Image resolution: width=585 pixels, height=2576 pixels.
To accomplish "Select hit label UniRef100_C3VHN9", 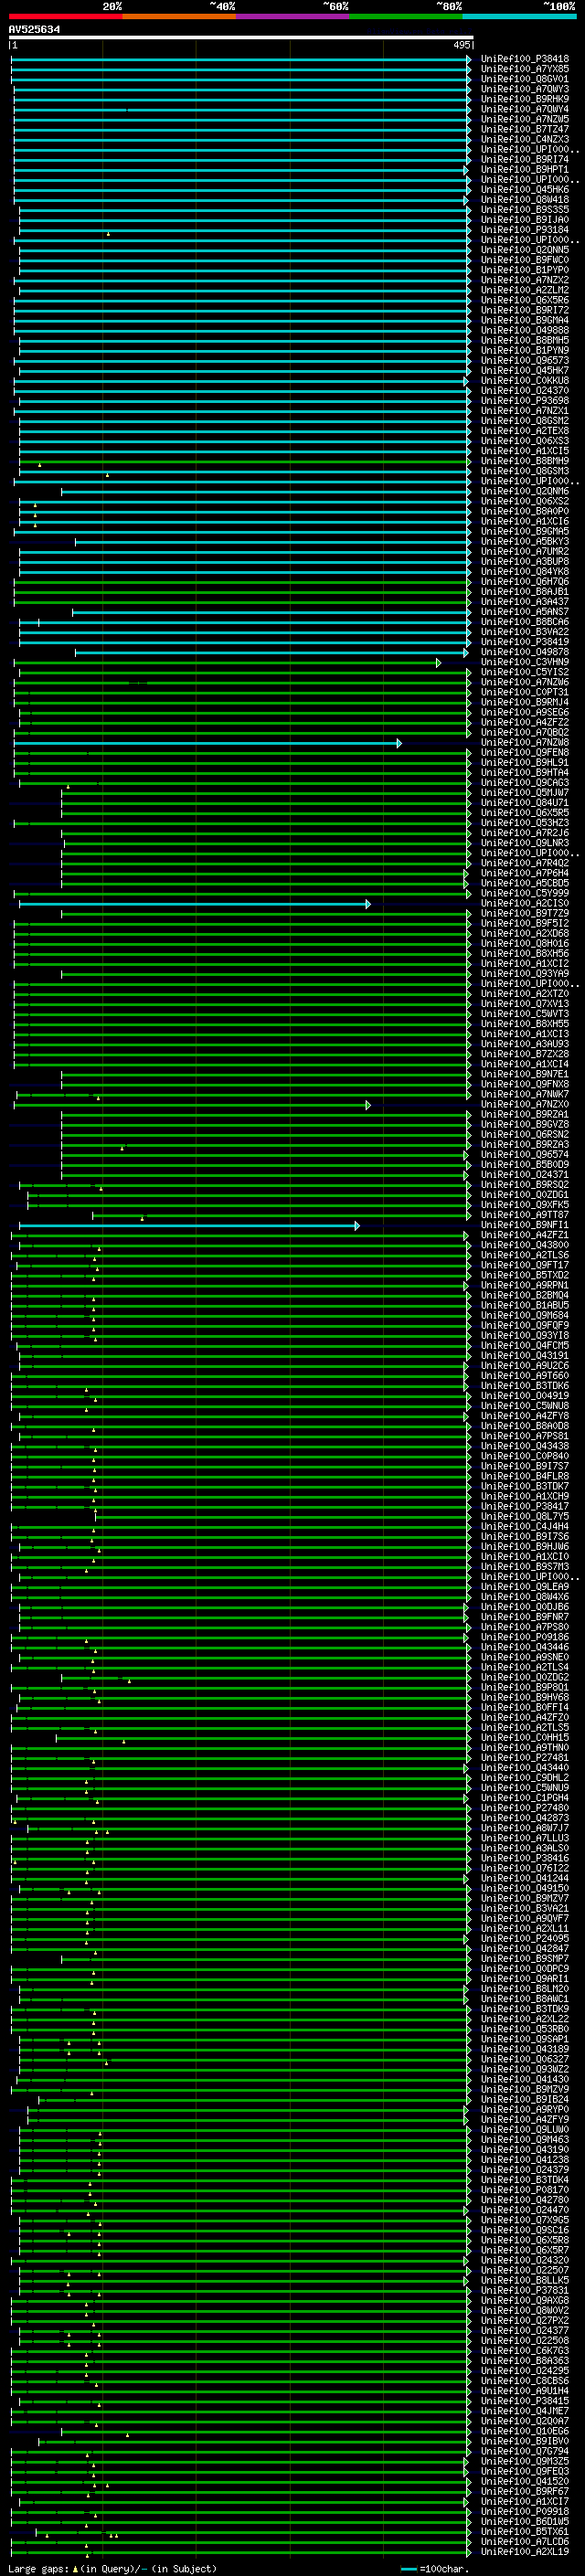I will point(525,662).
